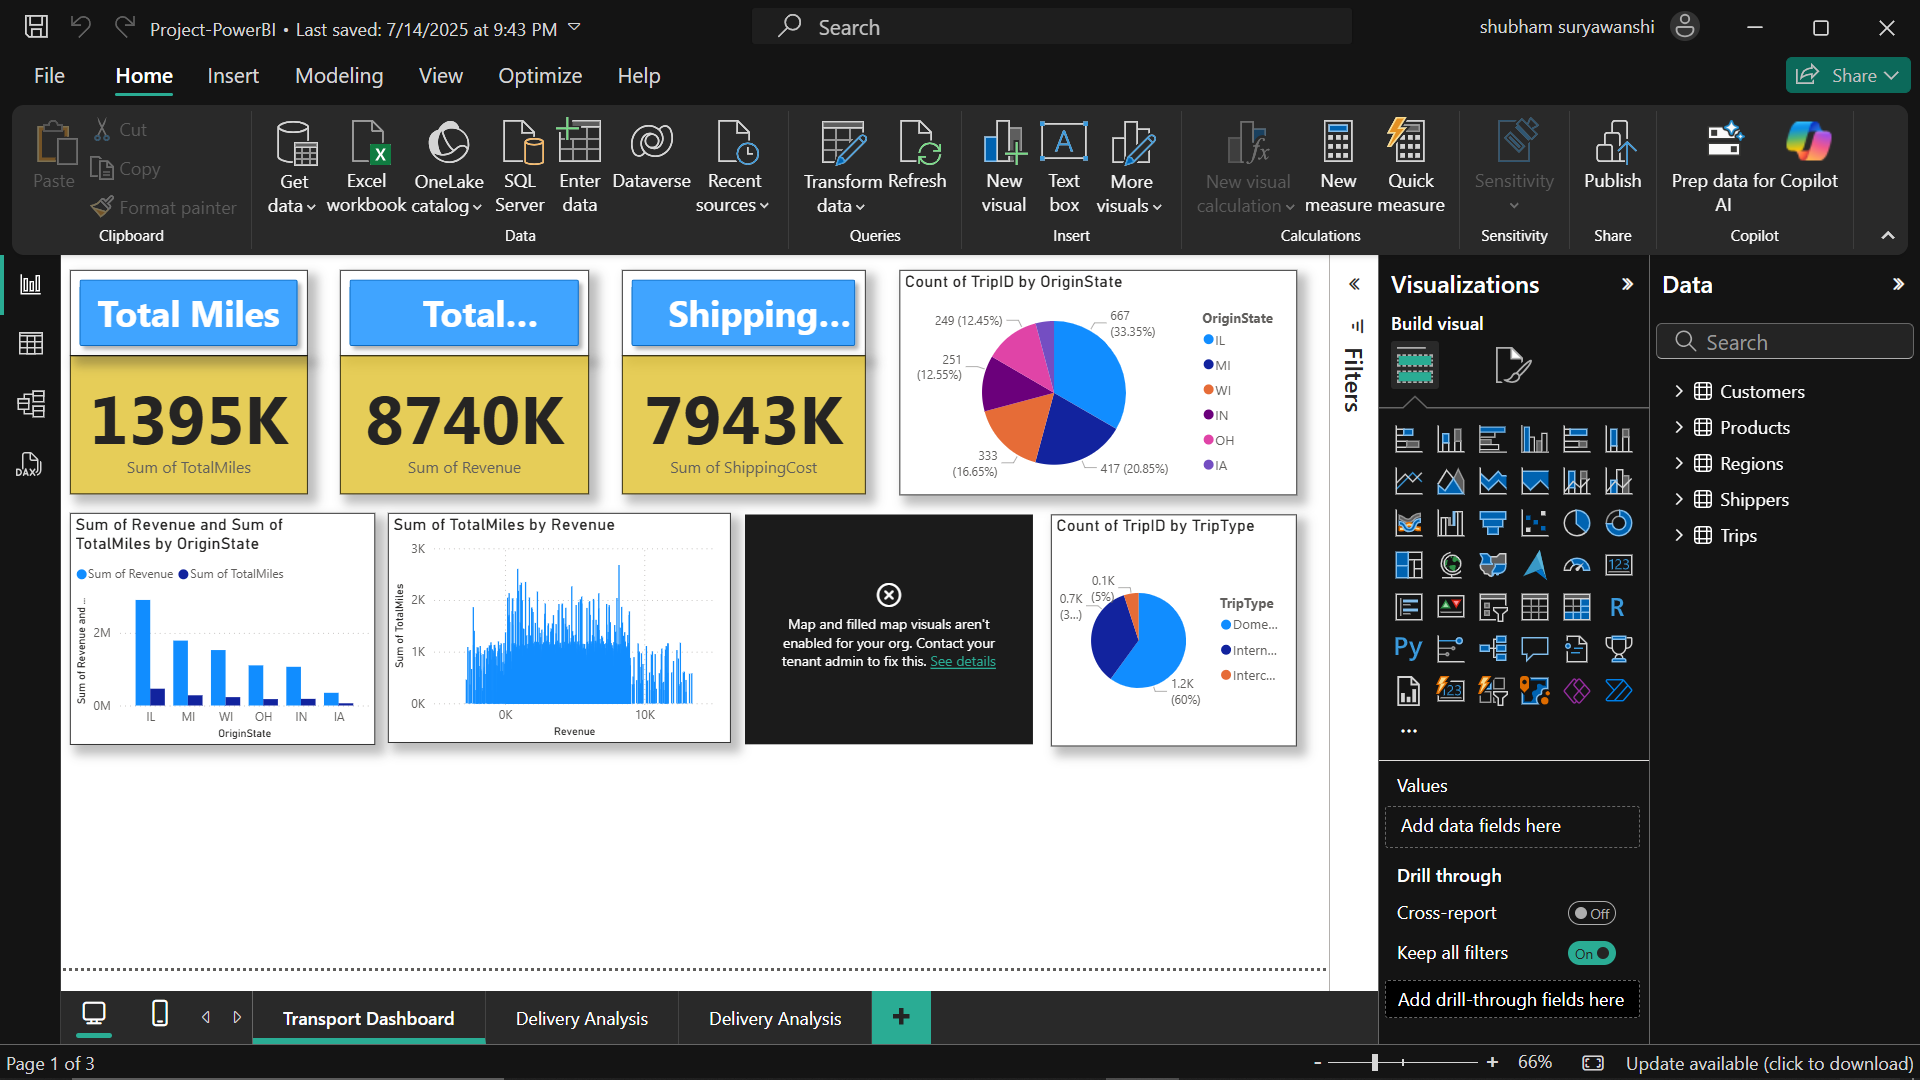The width and height of the screenshot is (1920, 1080).
Task: Click the Redo arrow
Action: pos(124,27)
